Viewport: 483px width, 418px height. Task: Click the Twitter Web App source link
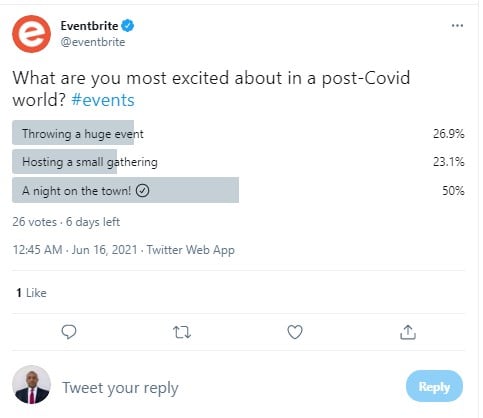(x=191, y=250)
